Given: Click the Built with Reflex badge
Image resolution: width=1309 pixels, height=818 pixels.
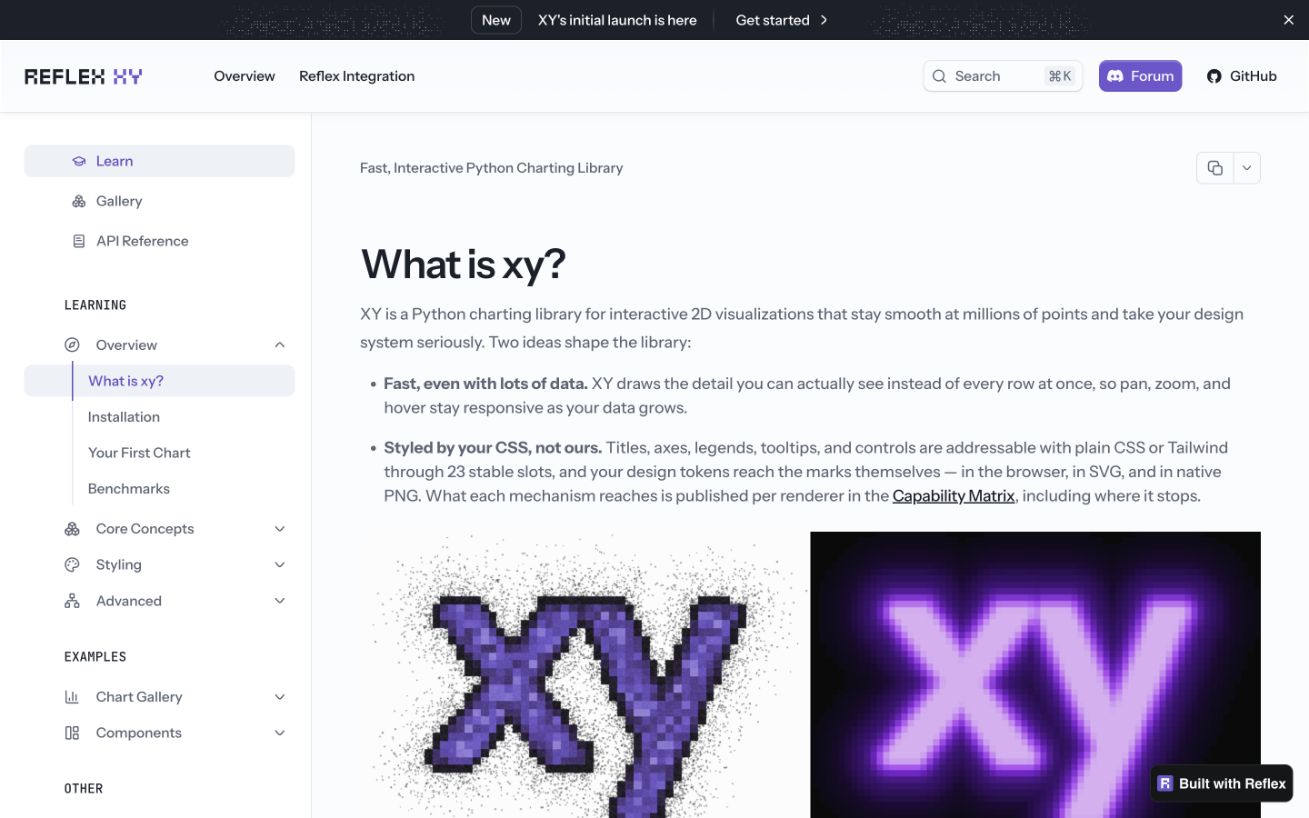Looking at the screenshot, I should pyautogui.click(x=1221, y=784).
